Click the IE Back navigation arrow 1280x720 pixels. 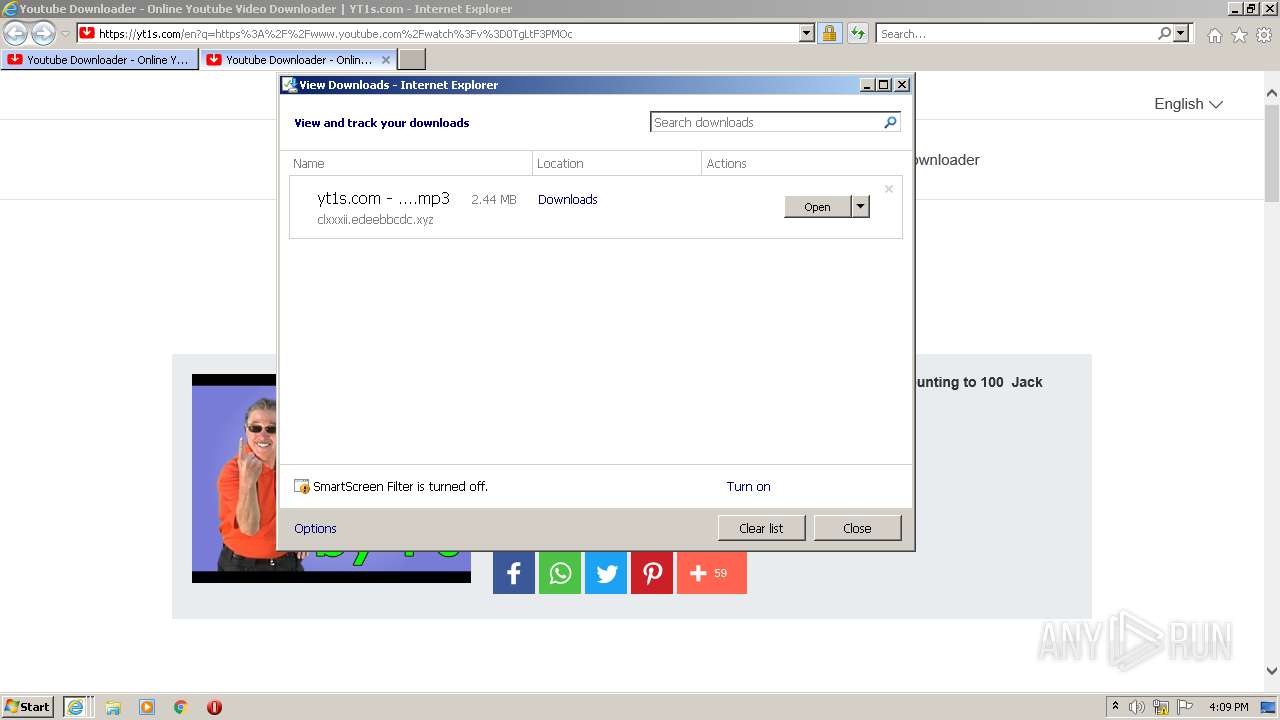(x=16, y=33)
